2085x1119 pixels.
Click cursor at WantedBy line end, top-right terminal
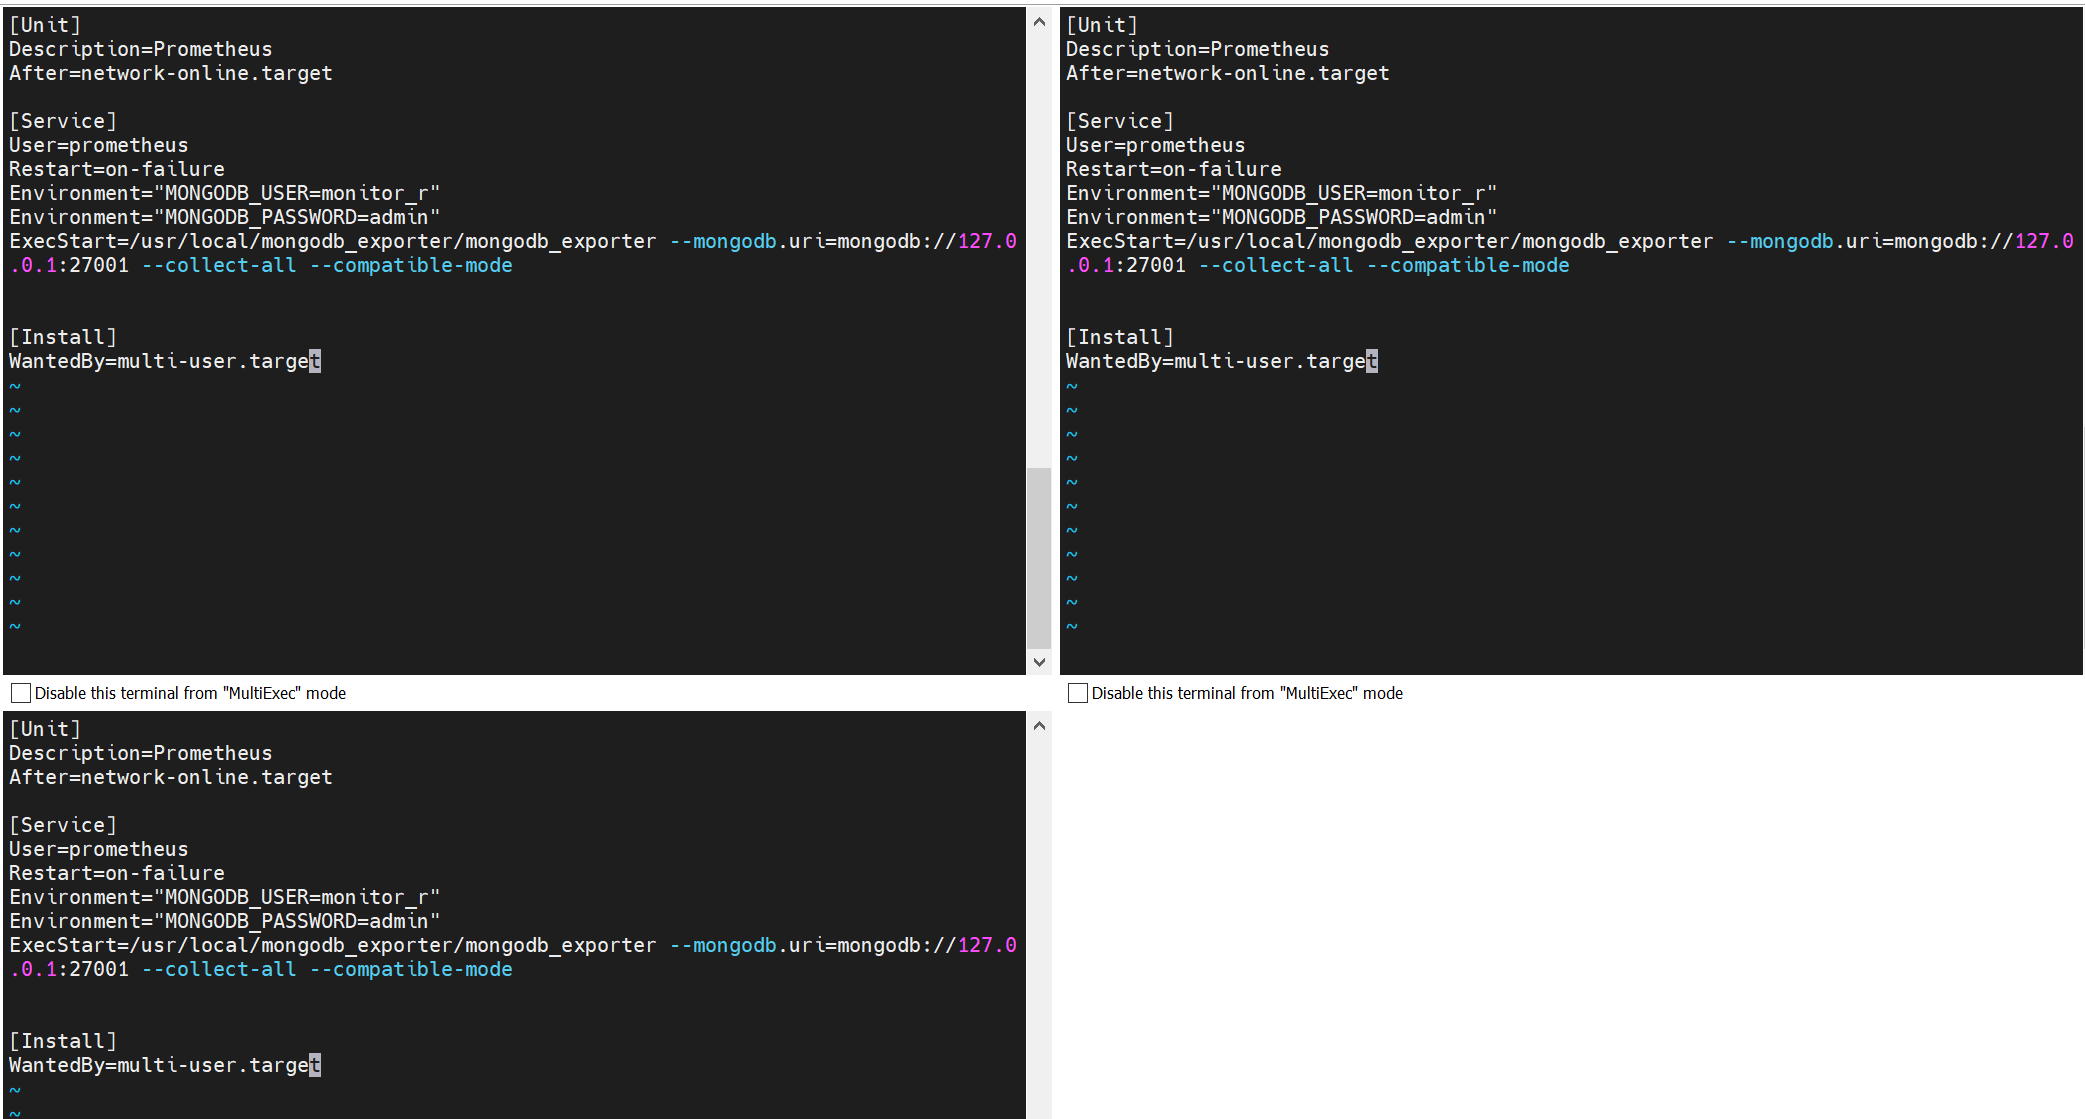tap(1371, 361)
